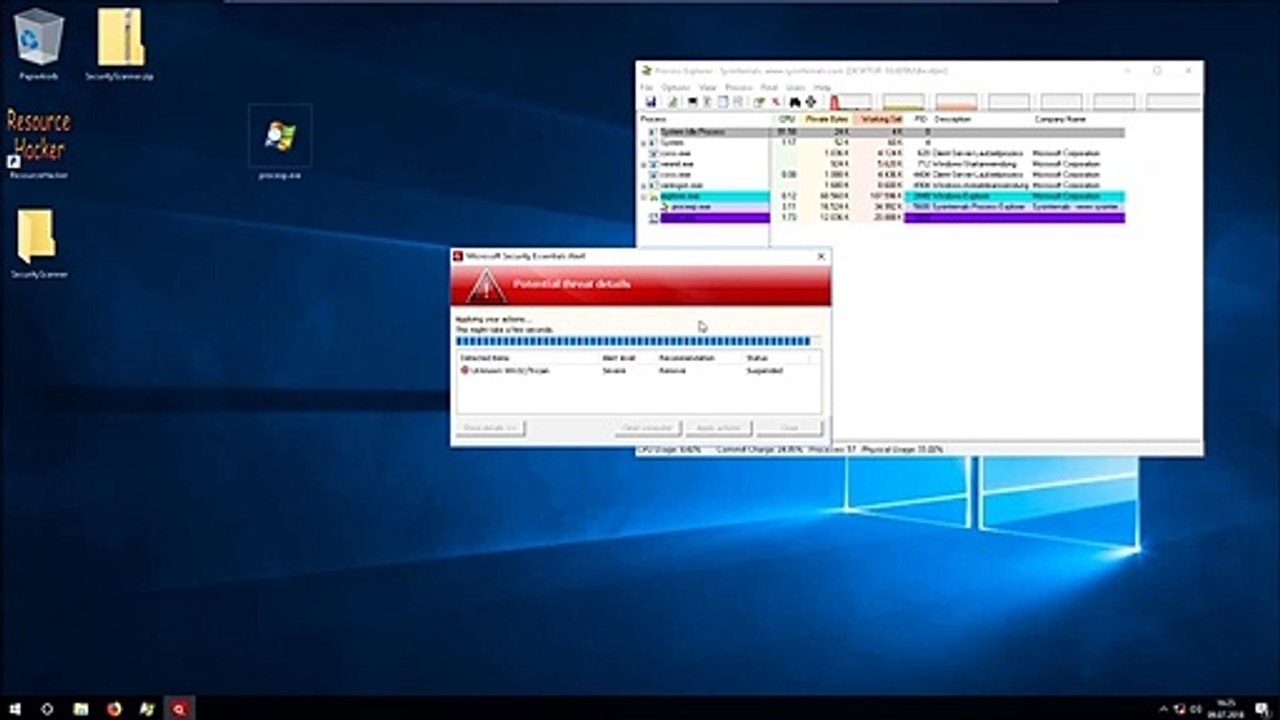Open Firefox from the taskbar
Screen dimensions: 1280x720
[114, 708]
